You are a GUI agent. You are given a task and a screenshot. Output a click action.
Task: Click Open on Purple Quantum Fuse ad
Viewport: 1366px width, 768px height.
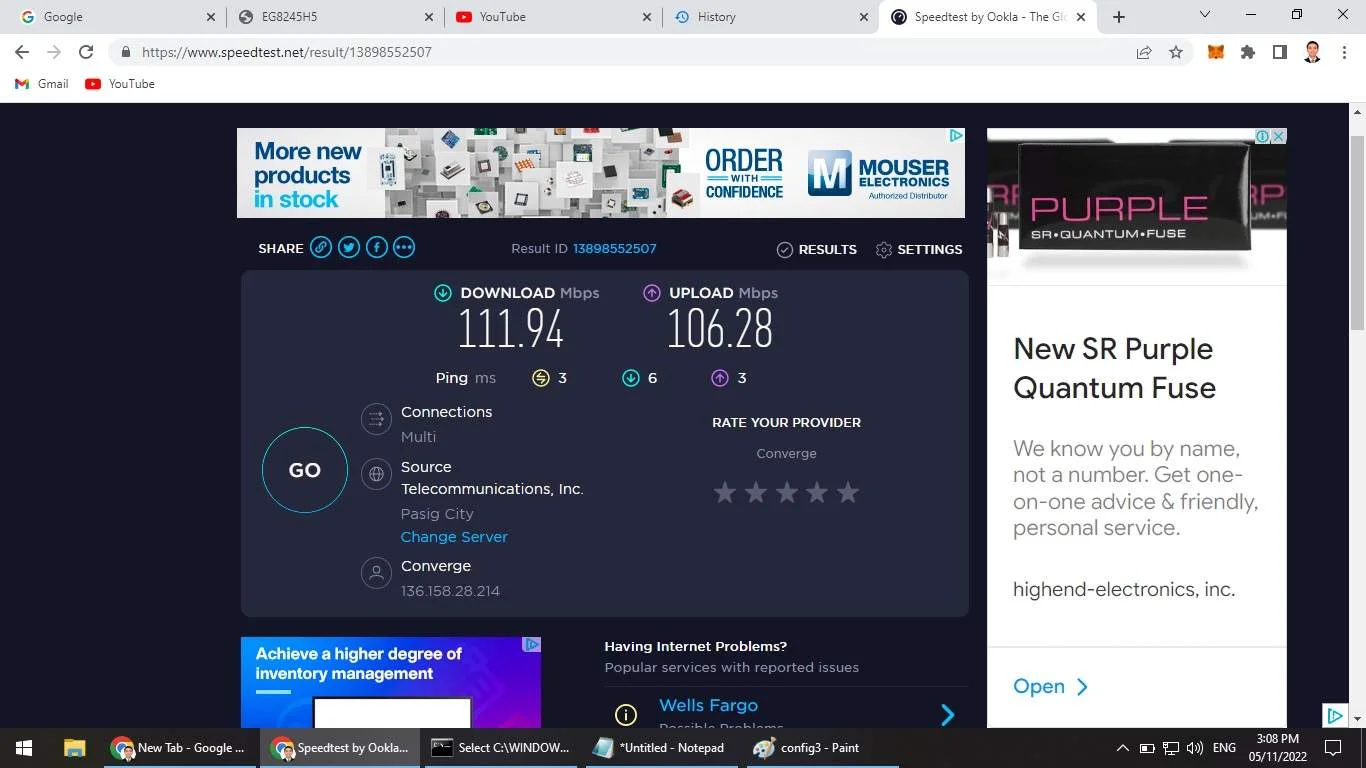pos(1050,687)
